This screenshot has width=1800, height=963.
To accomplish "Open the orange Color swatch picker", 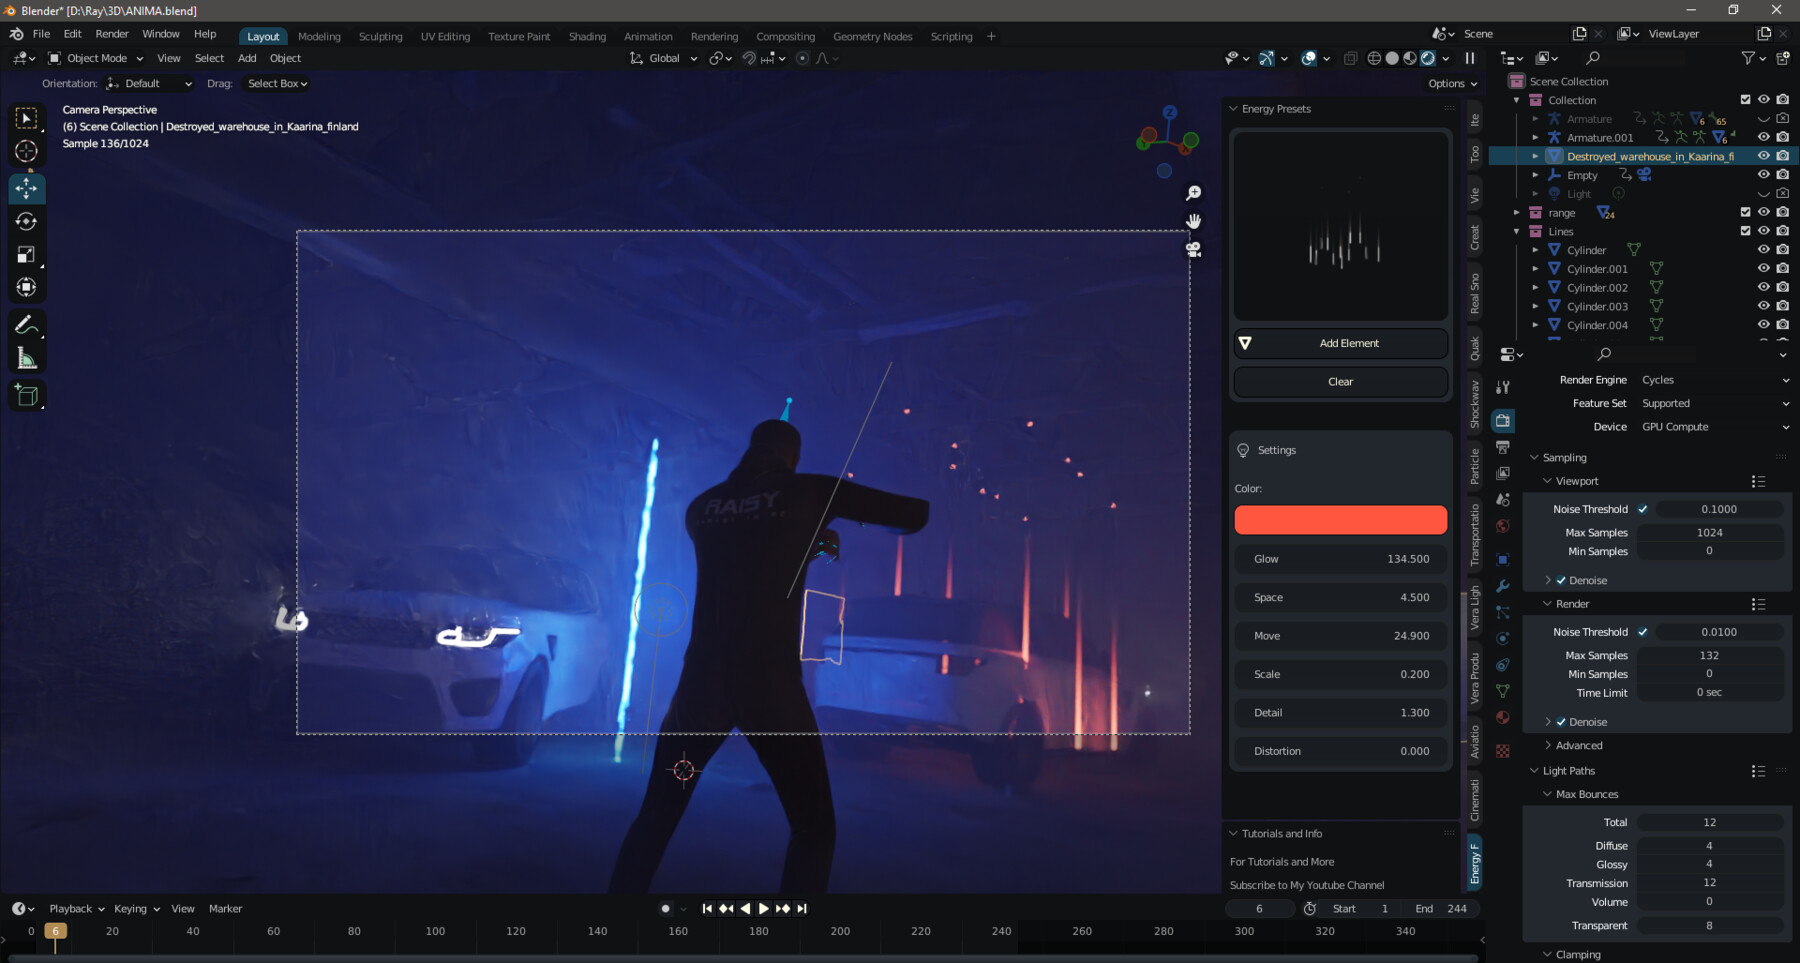I will [1340, 520].
